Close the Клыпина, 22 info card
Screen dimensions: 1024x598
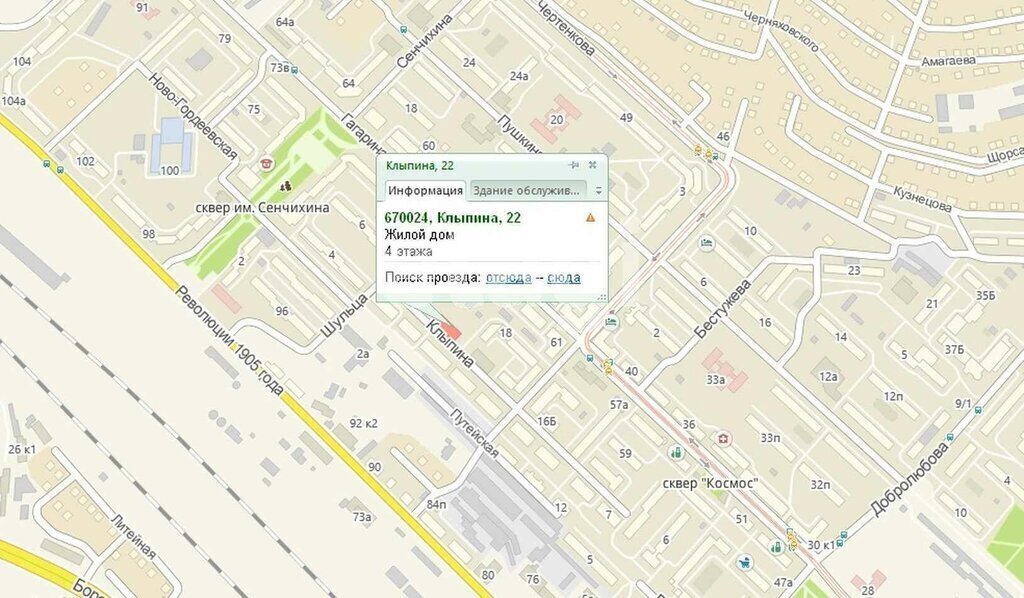(x=592, y=165)
